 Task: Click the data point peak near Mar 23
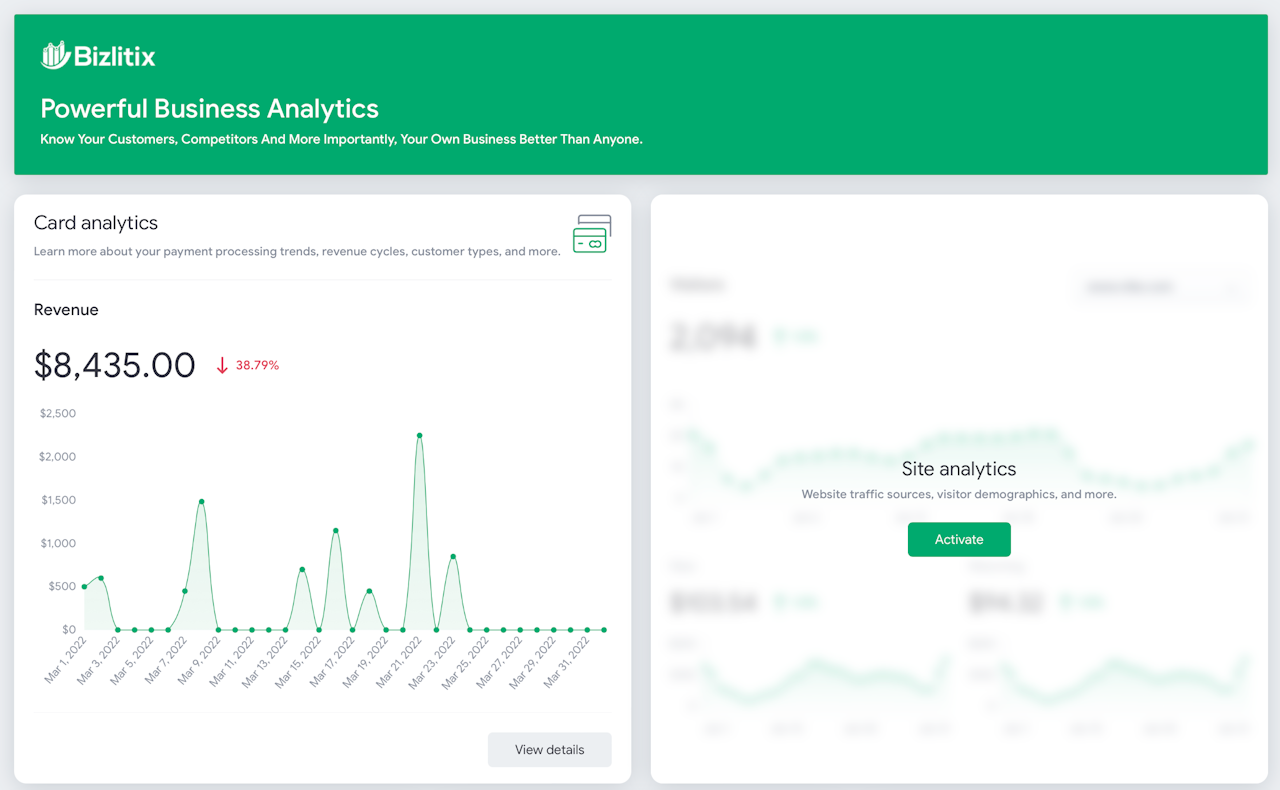[x=453, y=557]
